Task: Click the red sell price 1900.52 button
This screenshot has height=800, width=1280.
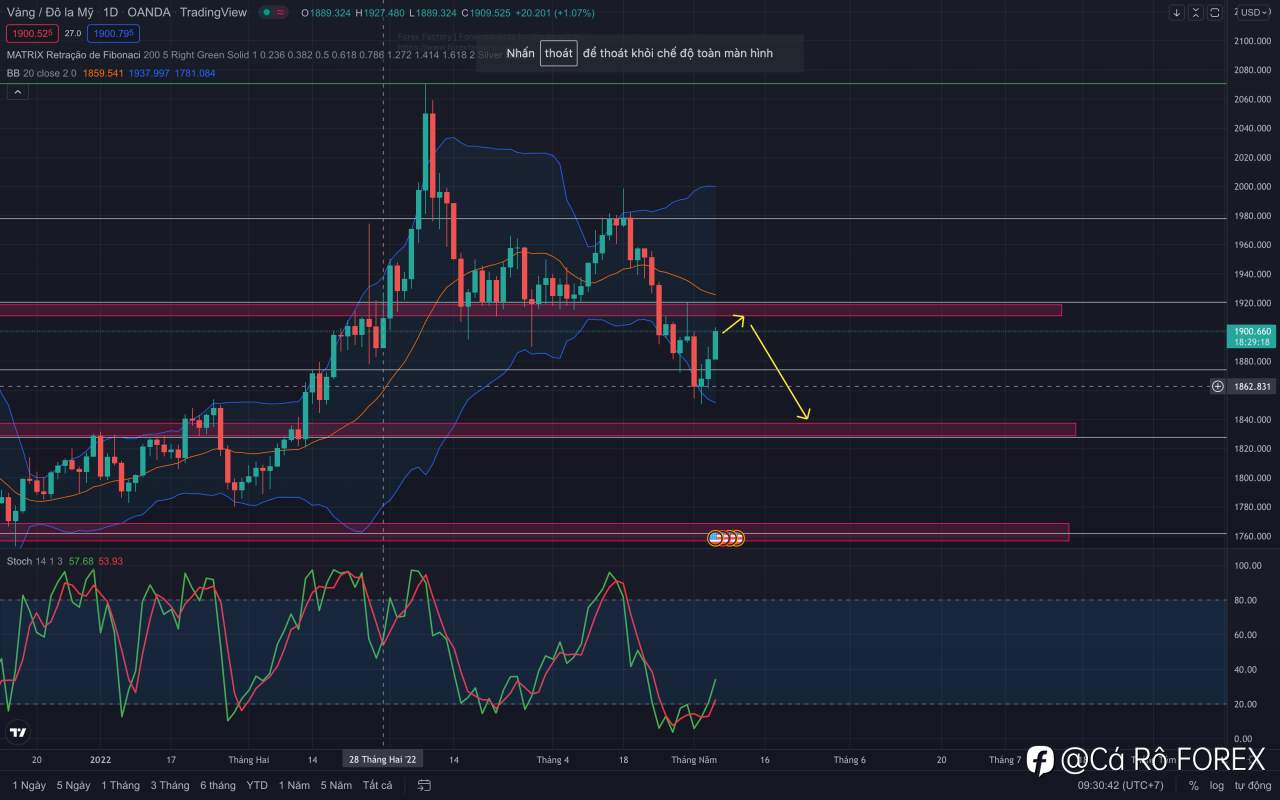Action: 33,34
